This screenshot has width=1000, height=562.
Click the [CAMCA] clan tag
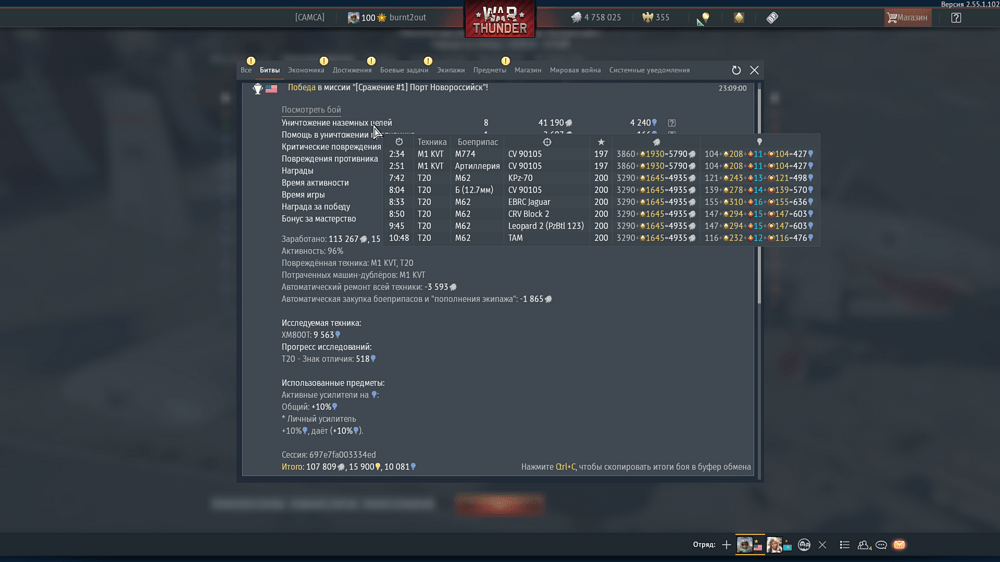(x=309, y=17)
